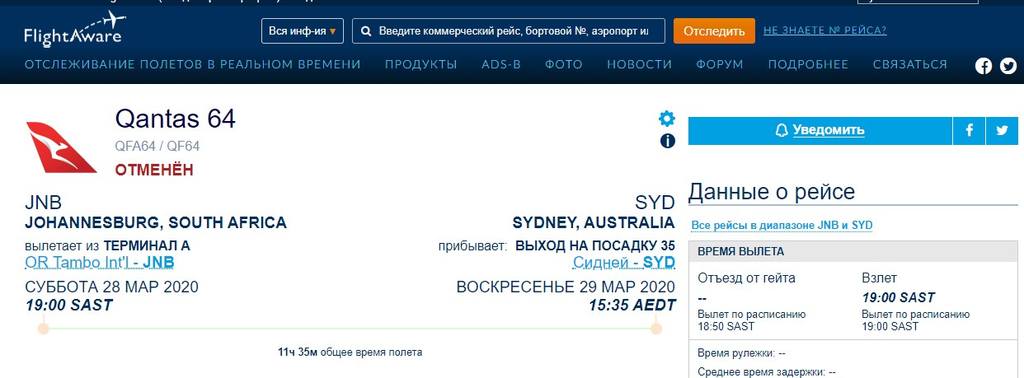Click '11ч 35м общее время полета' text
This screenshot has height=378, width=1024.
coord(350,353)
